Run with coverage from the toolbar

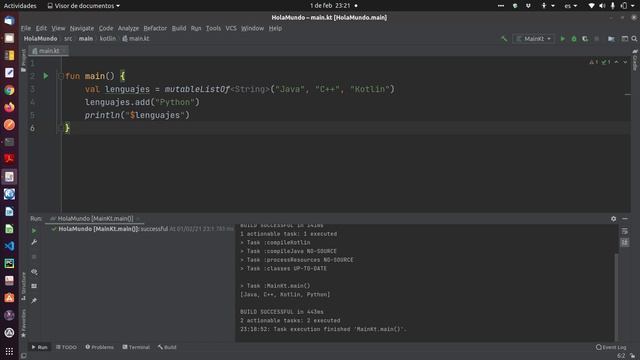(585, 39)
